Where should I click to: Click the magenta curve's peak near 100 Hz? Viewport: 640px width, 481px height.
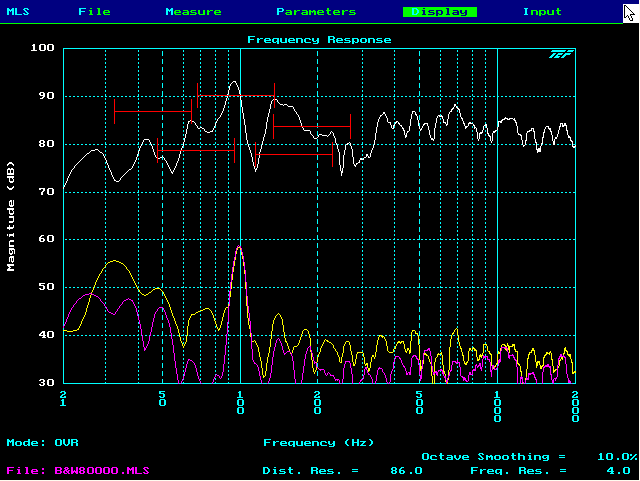coord(239,247)
